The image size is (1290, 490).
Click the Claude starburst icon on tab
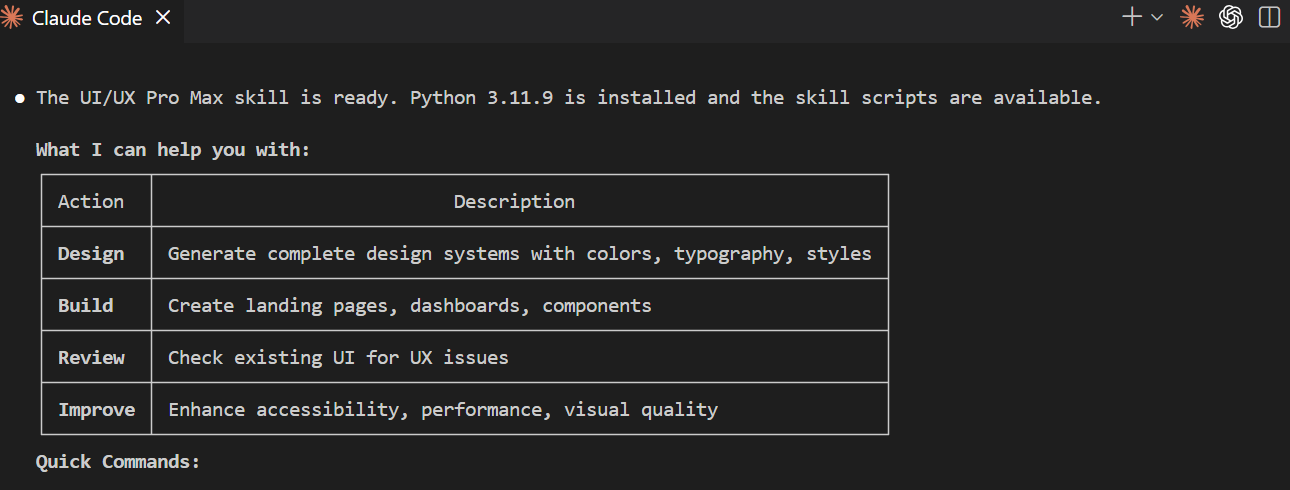coord(12,18)
